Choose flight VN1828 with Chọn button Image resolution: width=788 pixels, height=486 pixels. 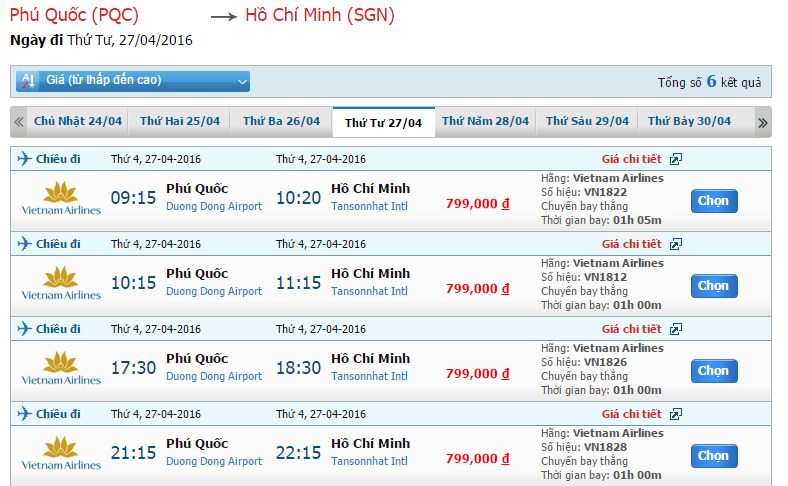(x=713, y=456)
